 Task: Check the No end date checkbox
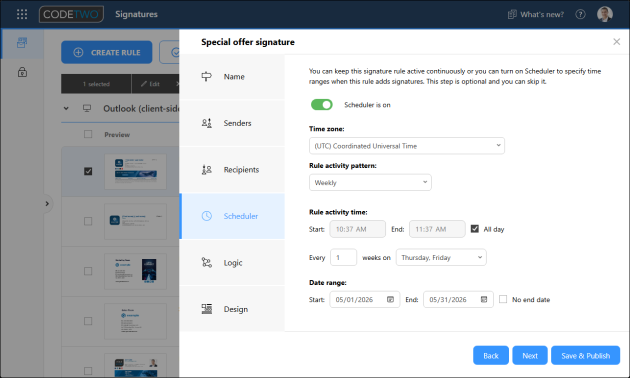pyautogui.click(x=503, y=299)
